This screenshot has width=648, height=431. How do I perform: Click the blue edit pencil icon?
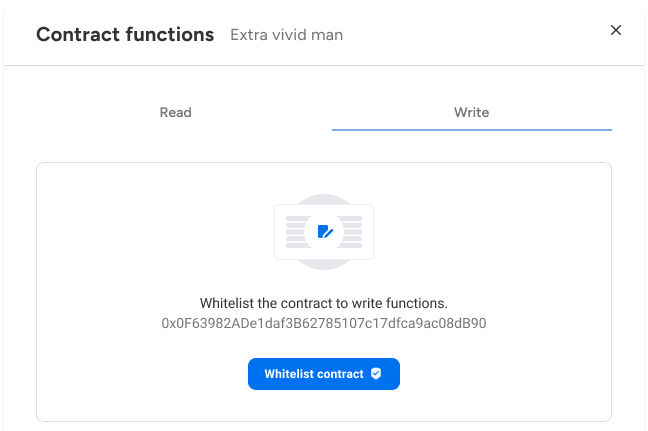(x=325, y=231)
